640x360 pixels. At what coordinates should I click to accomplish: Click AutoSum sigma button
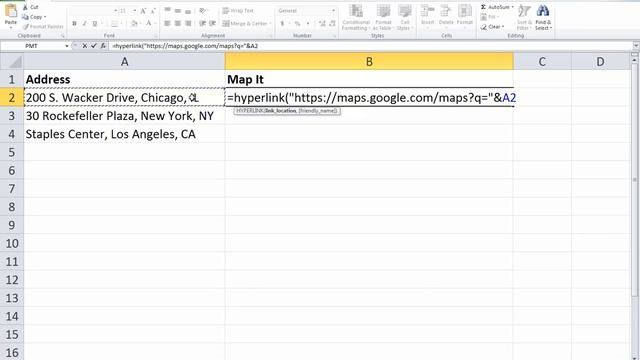tap(497, 7)
